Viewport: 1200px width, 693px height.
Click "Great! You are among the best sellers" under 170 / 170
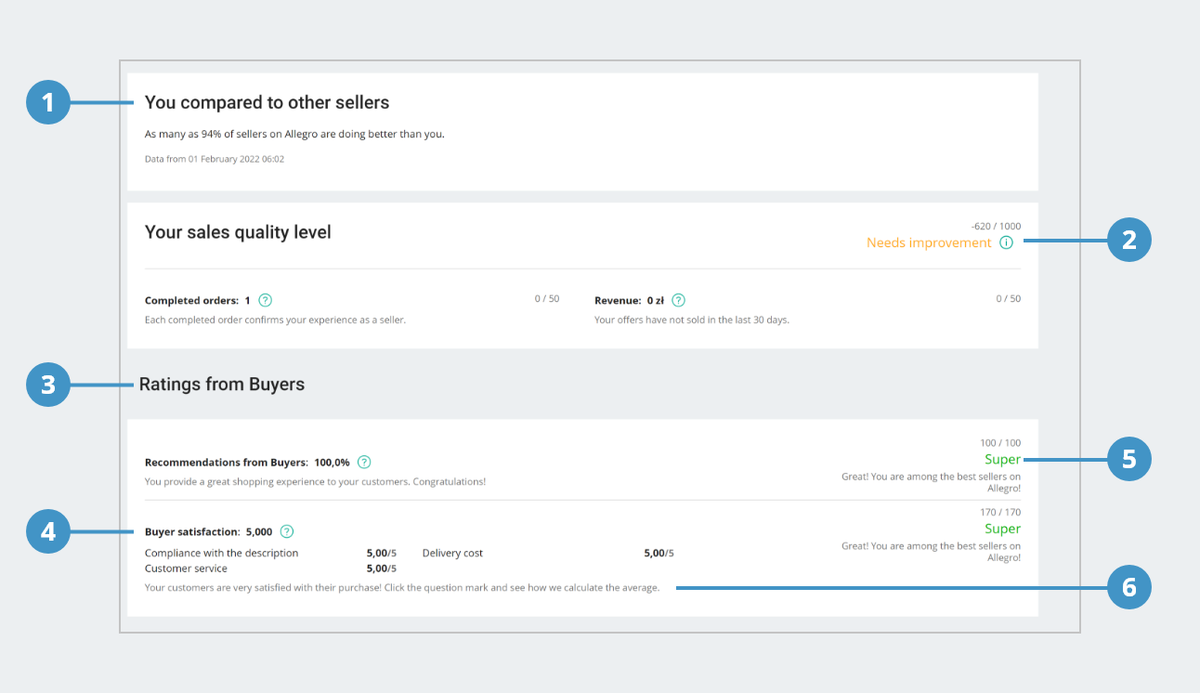pos(931,552)
